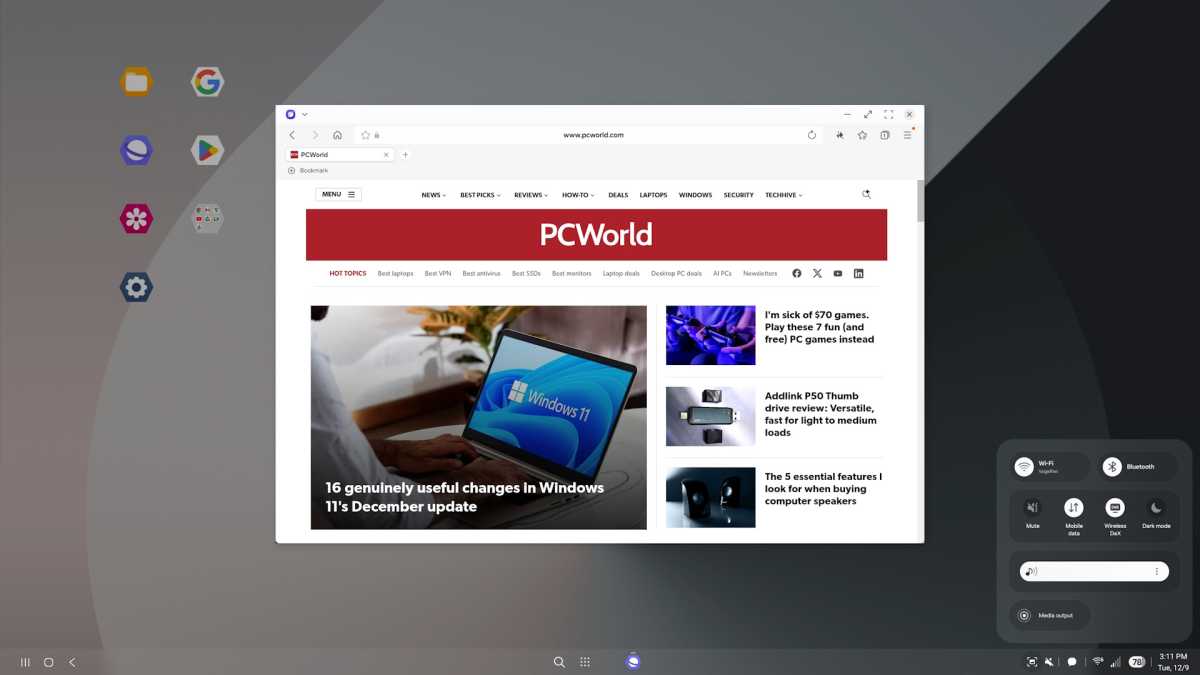Open the apps grid in taskbar
The image size is (1200, 675).
pos(585,662)
